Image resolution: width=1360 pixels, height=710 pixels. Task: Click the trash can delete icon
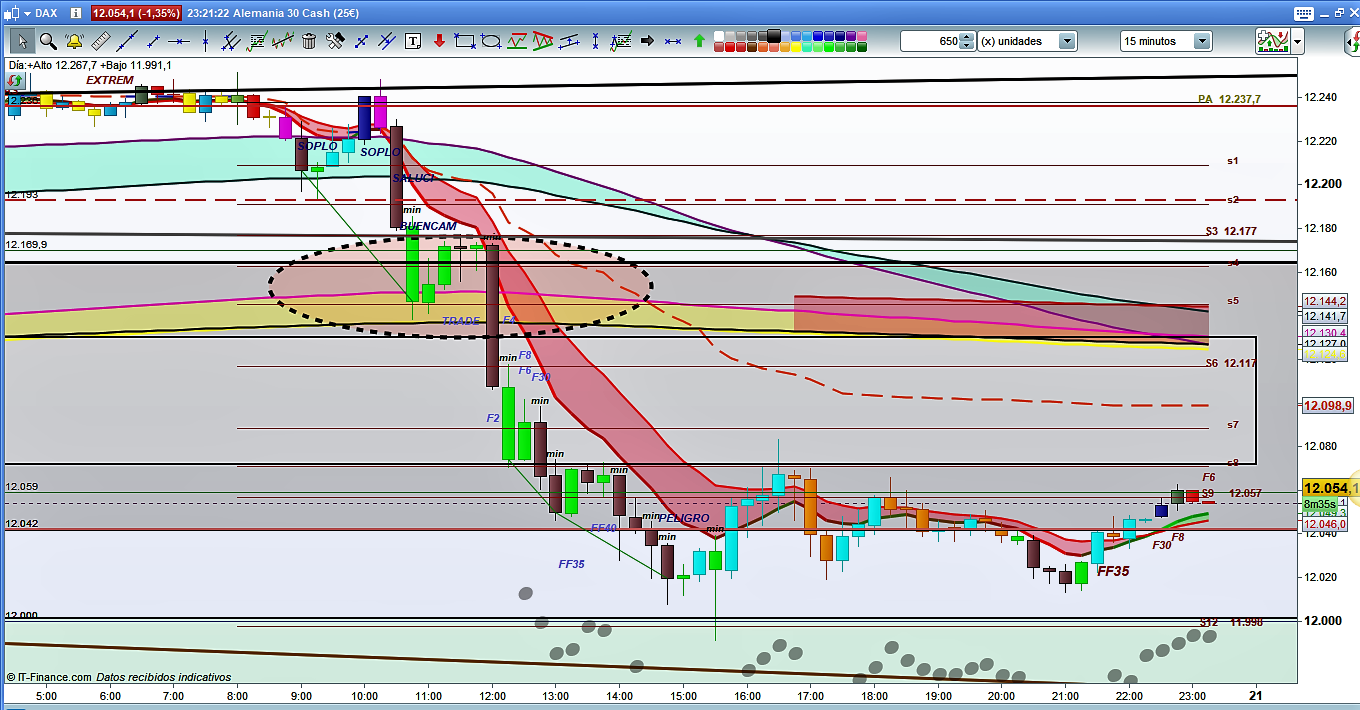[x=309, y=41]
